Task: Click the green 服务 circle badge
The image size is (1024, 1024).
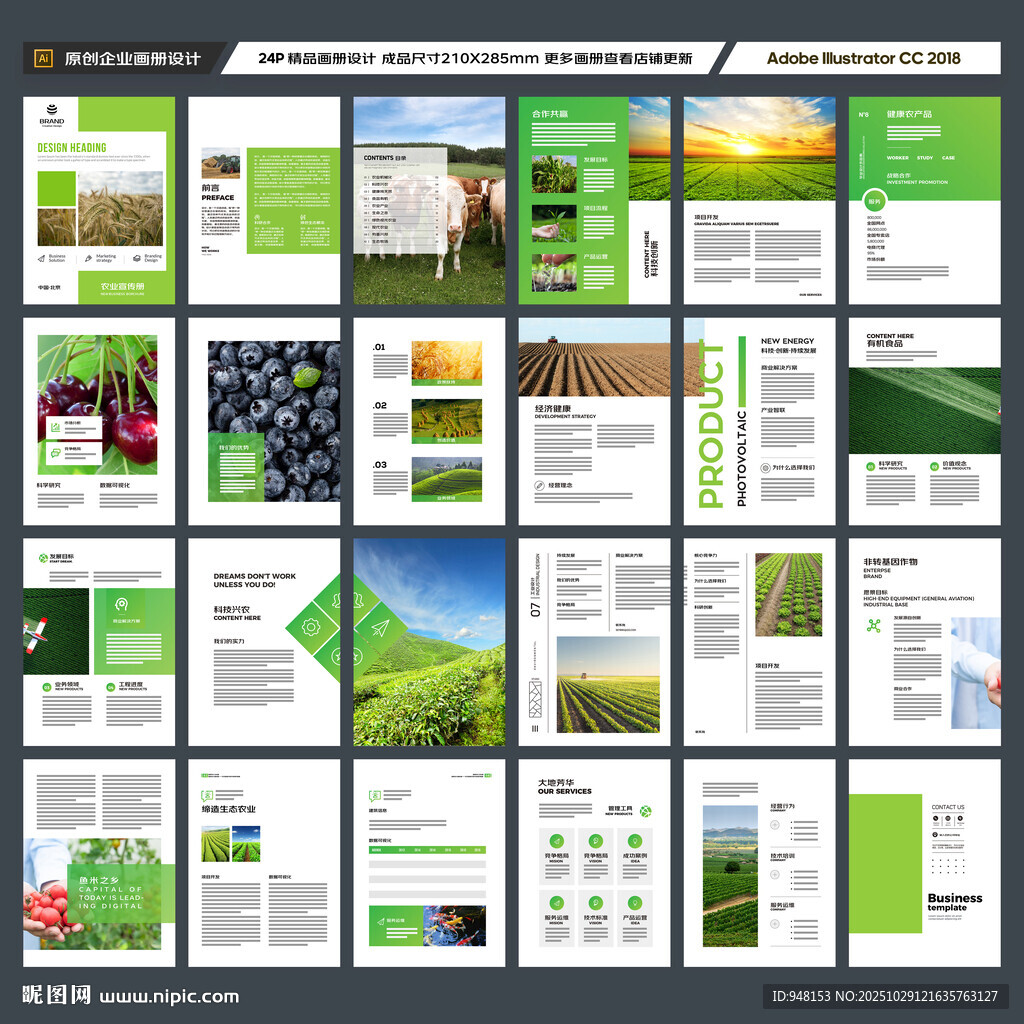Action: pos(874,201)
